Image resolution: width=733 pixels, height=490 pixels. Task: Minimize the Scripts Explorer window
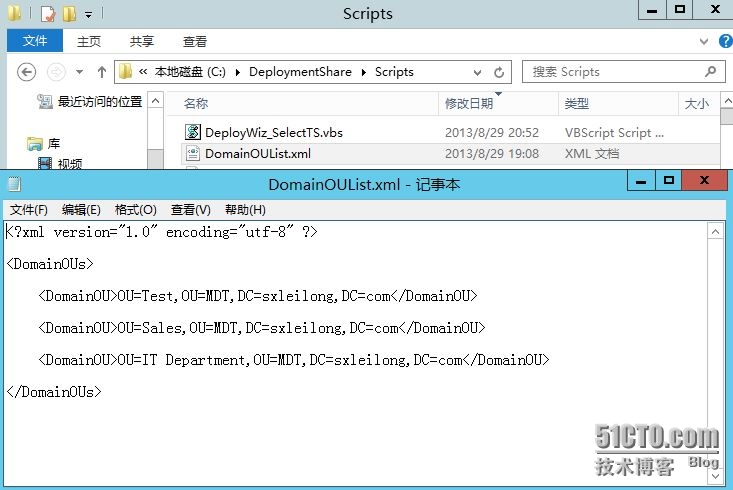point(652,10)
